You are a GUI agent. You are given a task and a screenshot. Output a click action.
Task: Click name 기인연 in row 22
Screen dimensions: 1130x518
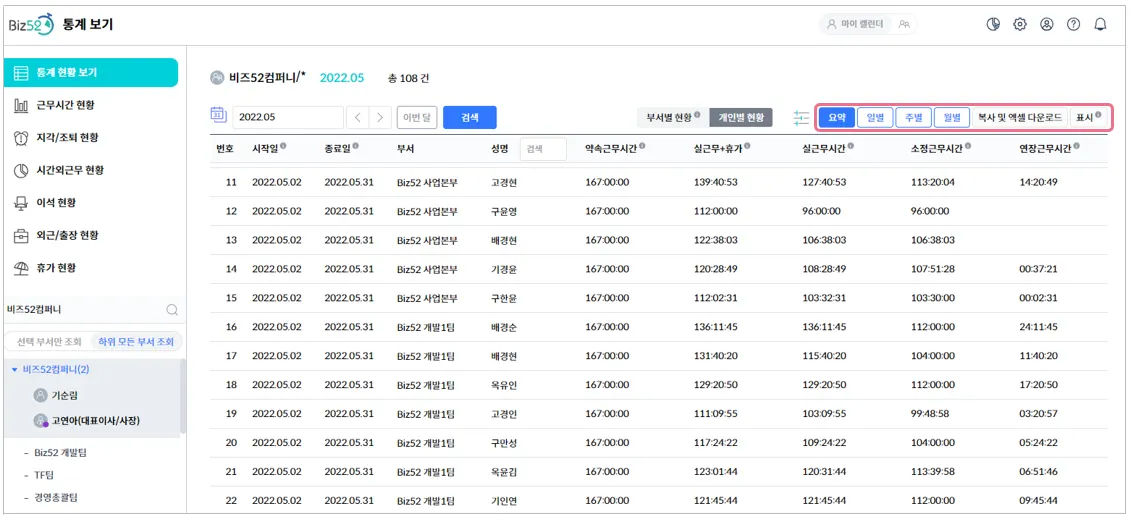503,501
